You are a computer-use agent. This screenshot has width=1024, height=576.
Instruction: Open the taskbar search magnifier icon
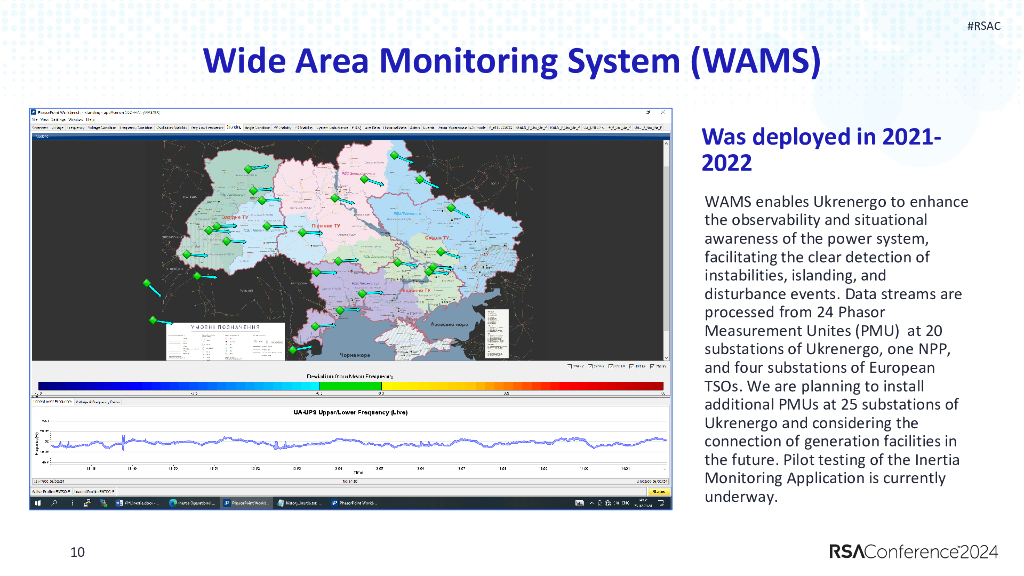(x=55, y=503)
